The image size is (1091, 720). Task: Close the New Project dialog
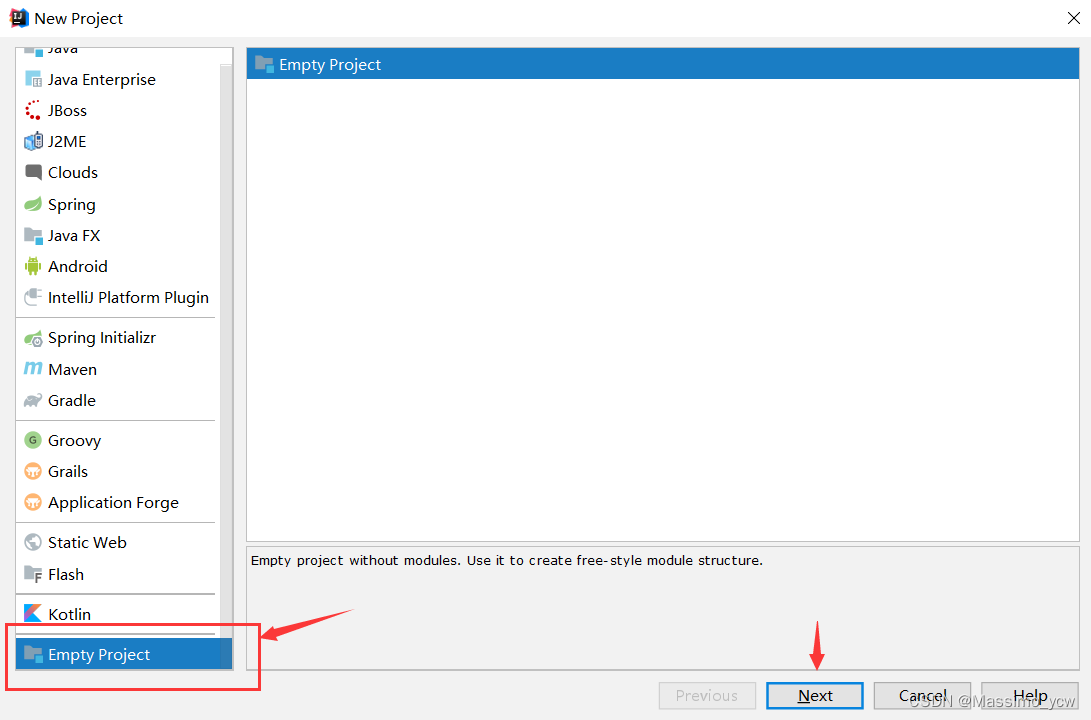tap(1074, 18)
